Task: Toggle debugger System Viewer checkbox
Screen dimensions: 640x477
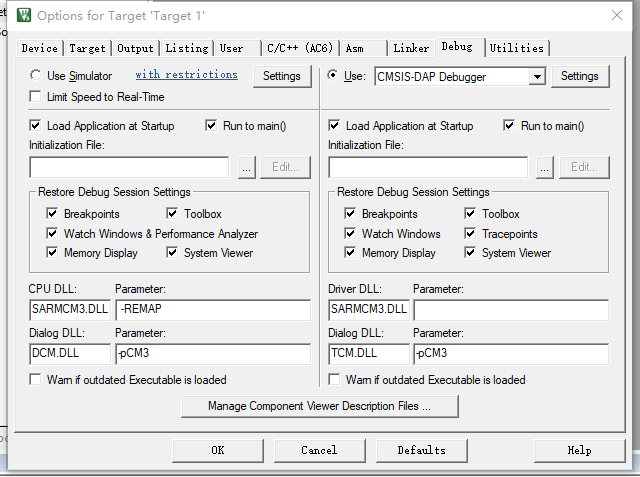Action: tap(470, 253)
